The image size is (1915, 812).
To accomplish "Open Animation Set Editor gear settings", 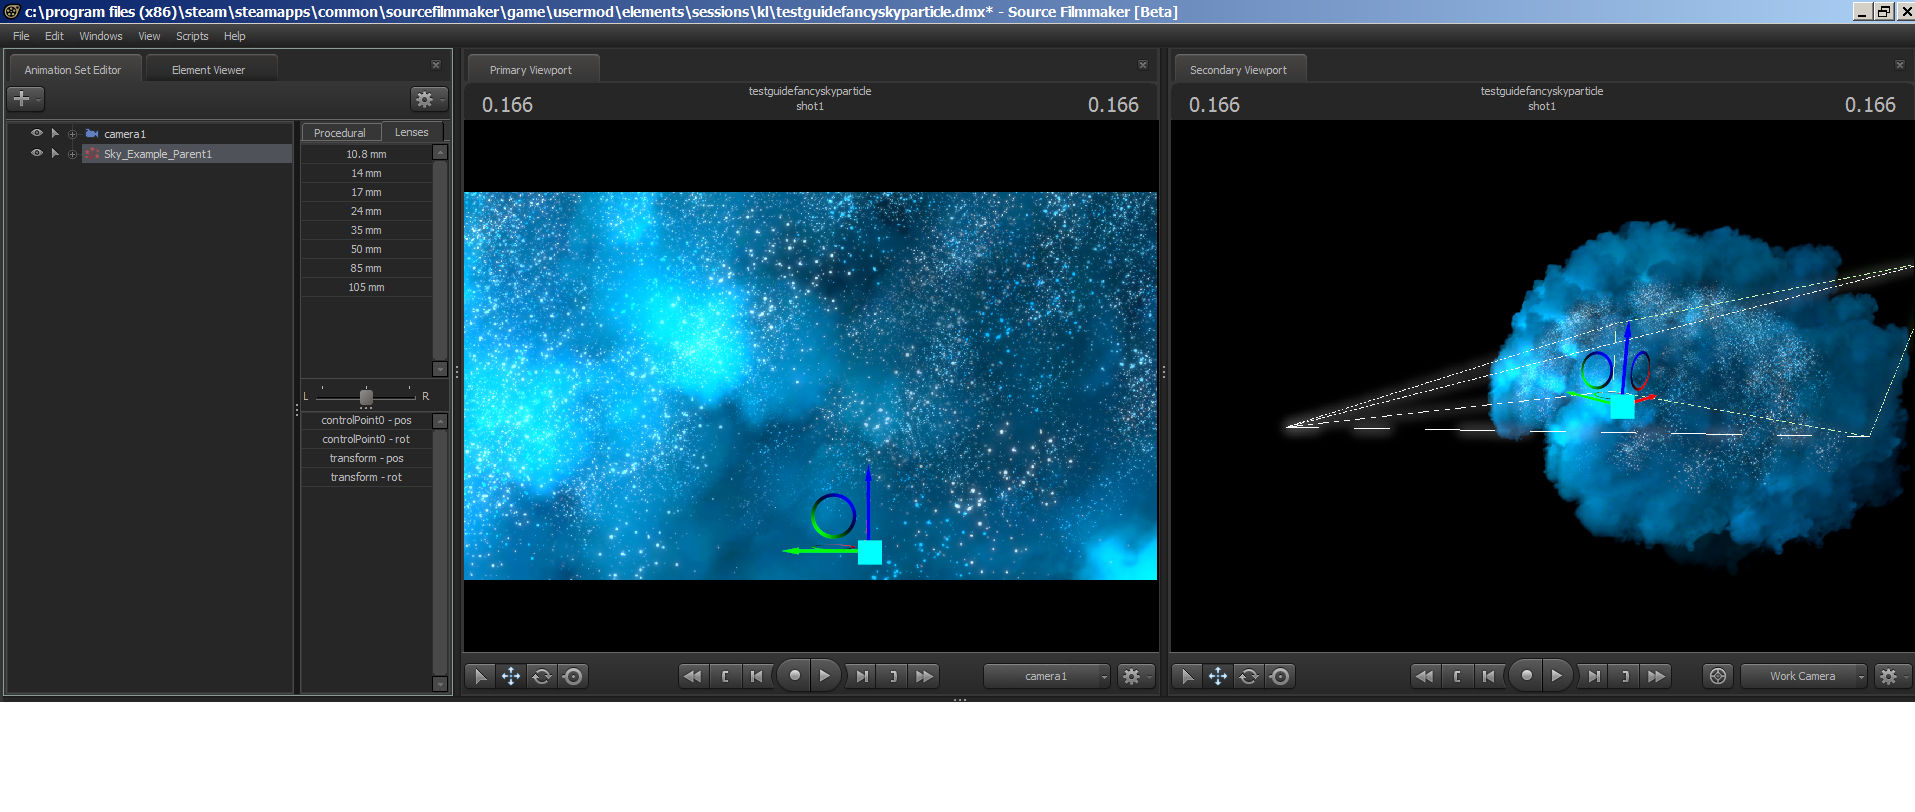I will point(426,99).
